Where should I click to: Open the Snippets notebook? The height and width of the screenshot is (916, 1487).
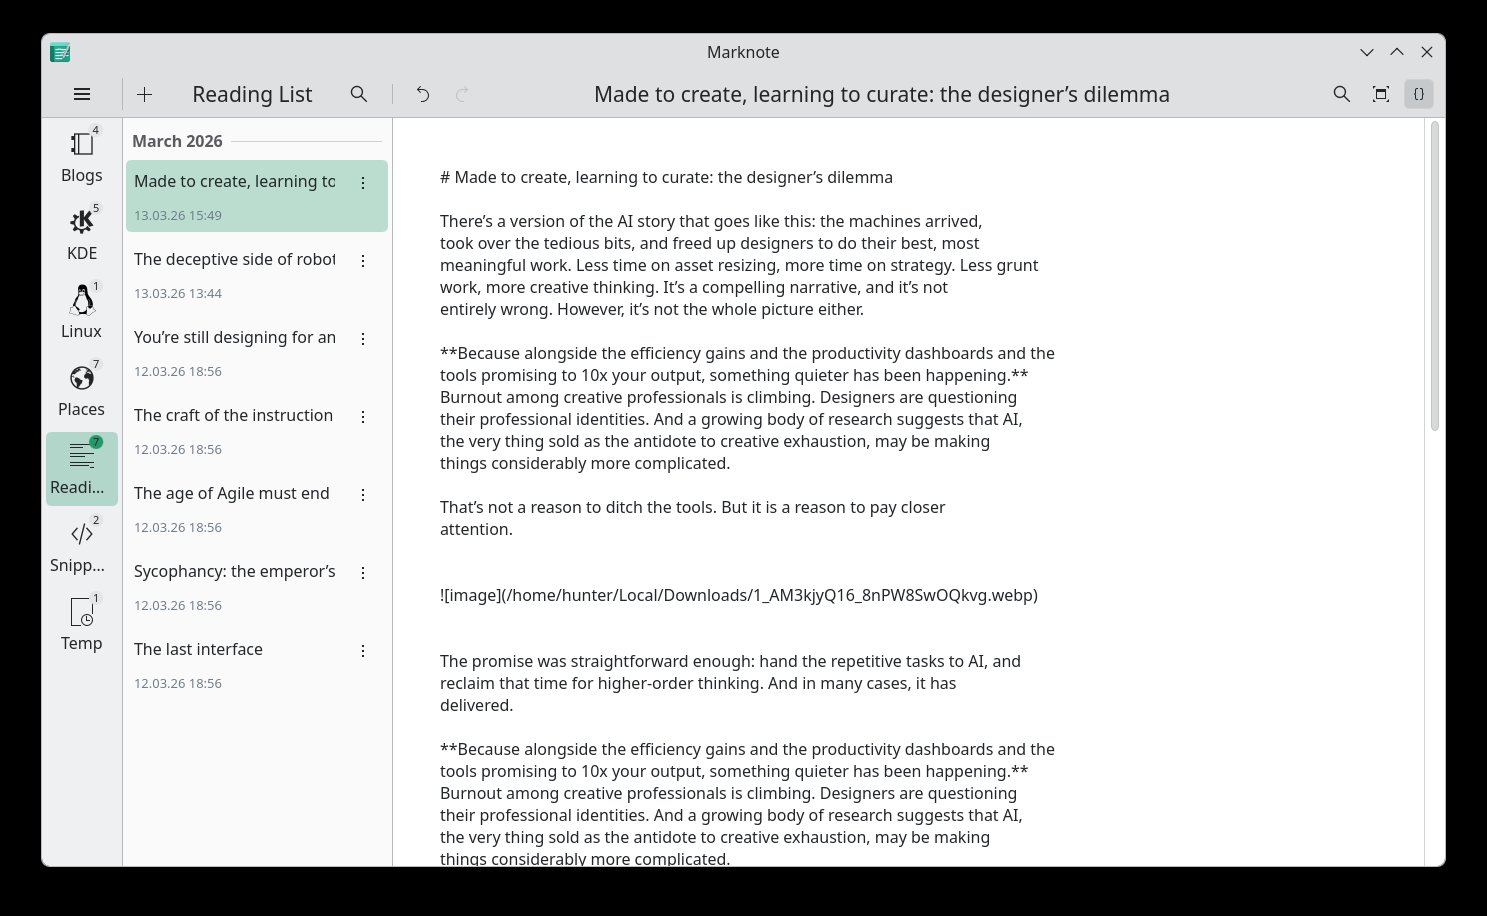(81, 544)
